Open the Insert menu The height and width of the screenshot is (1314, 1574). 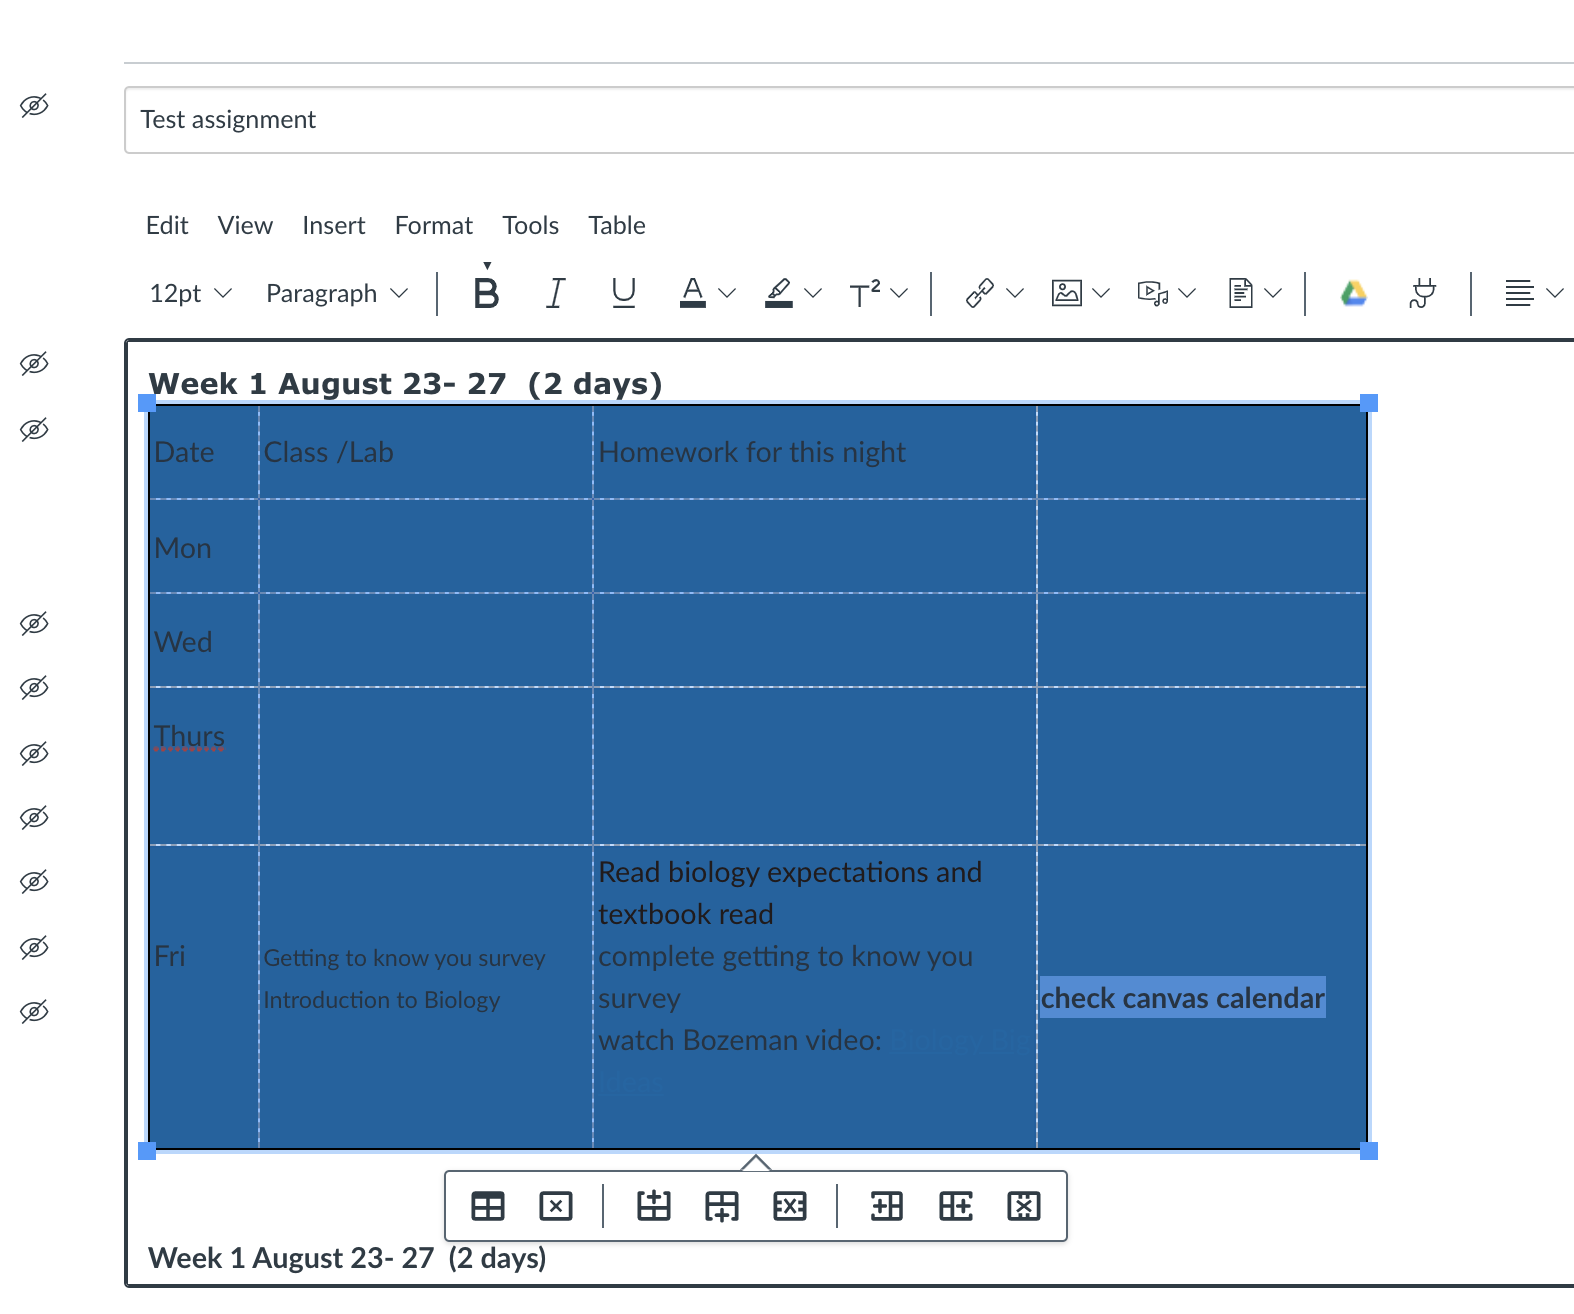[x=334, y=225]
